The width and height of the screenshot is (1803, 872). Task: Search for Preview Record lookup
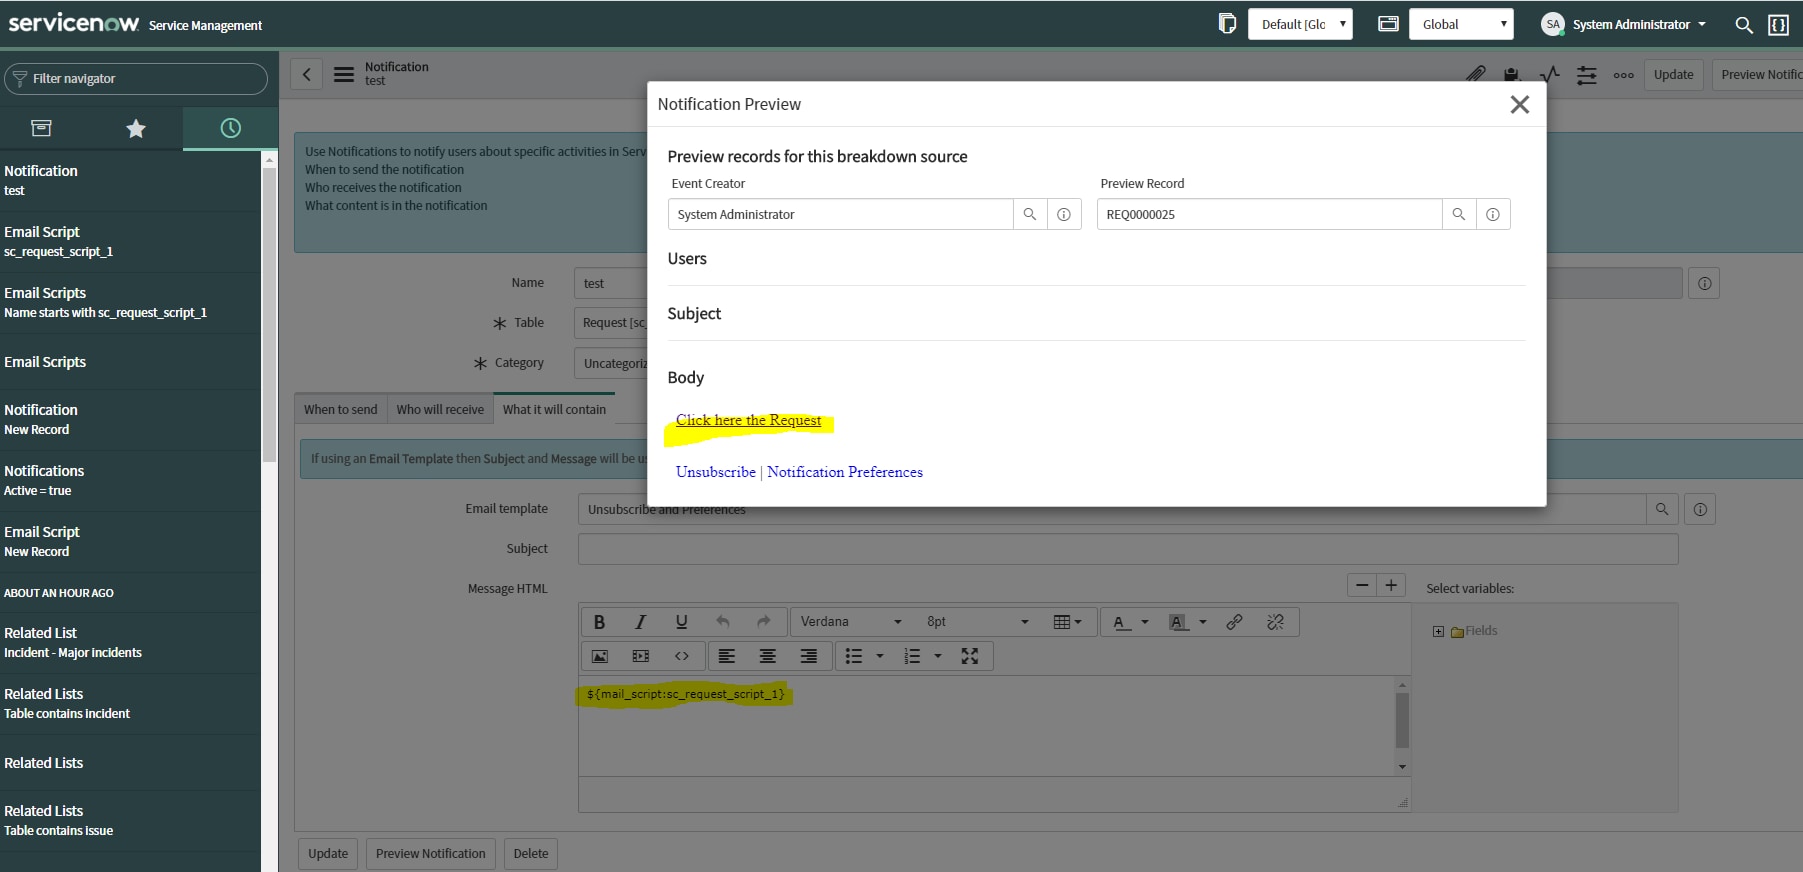pos(1459,214)
